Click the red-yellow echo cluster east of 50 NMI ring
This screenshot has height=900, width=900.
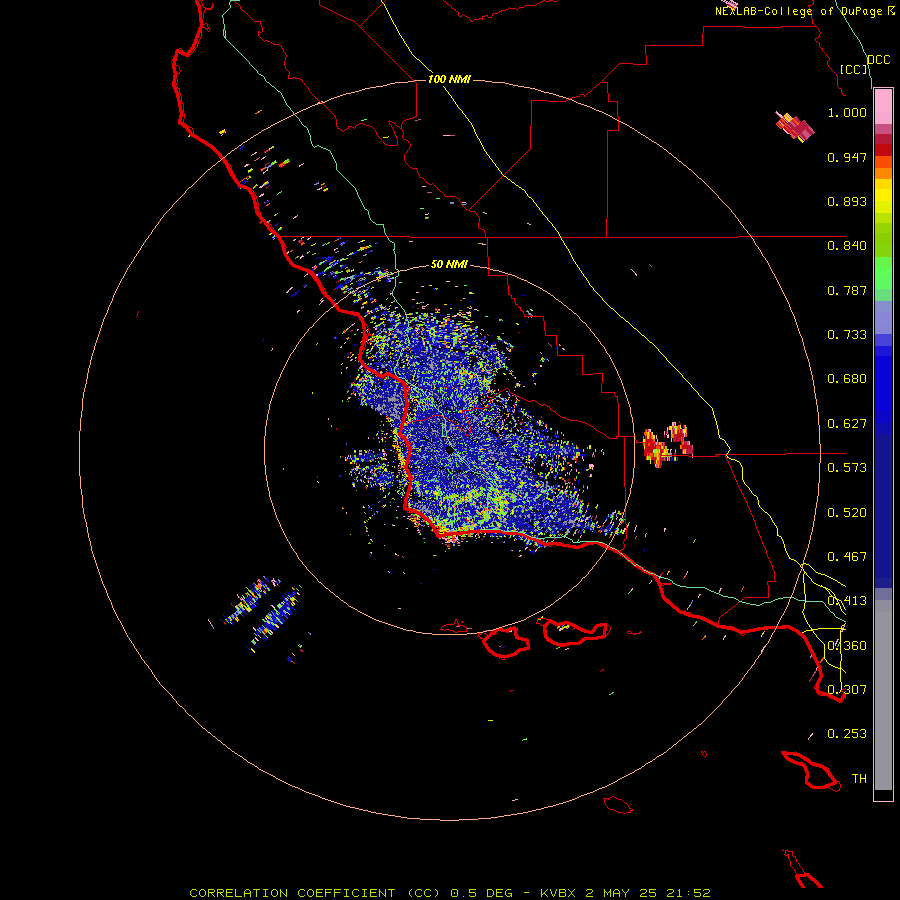[668, 445]
